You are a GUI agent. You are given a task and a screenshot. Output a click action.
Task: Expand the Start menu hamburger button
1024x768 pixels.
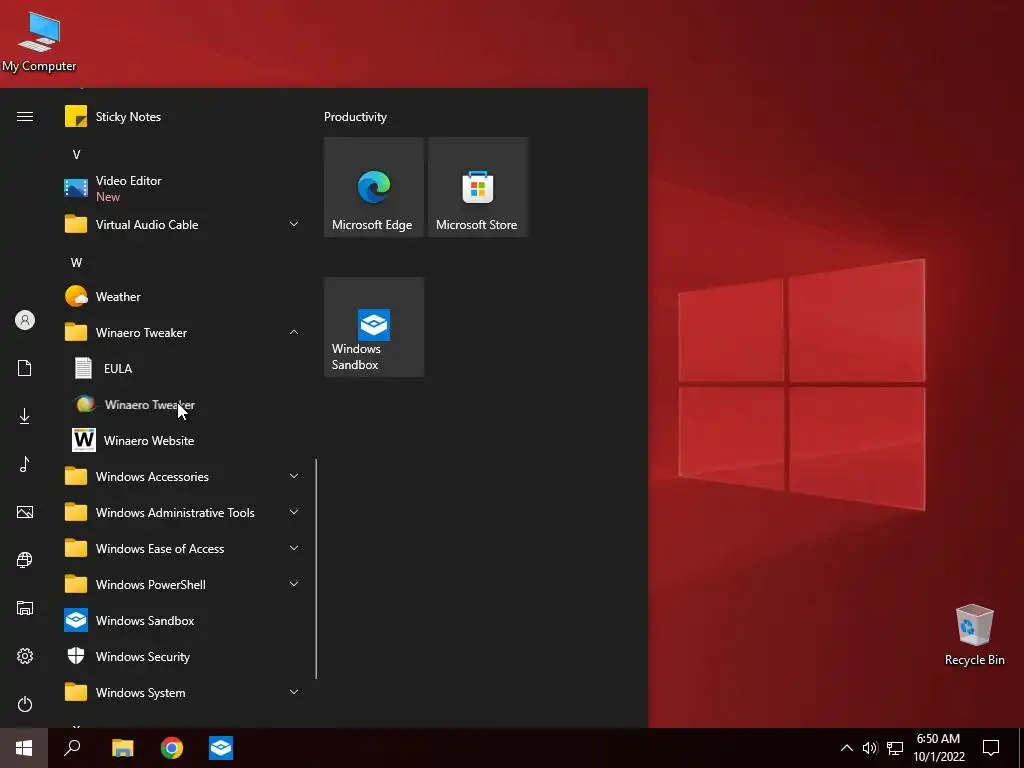pos(25,117)
